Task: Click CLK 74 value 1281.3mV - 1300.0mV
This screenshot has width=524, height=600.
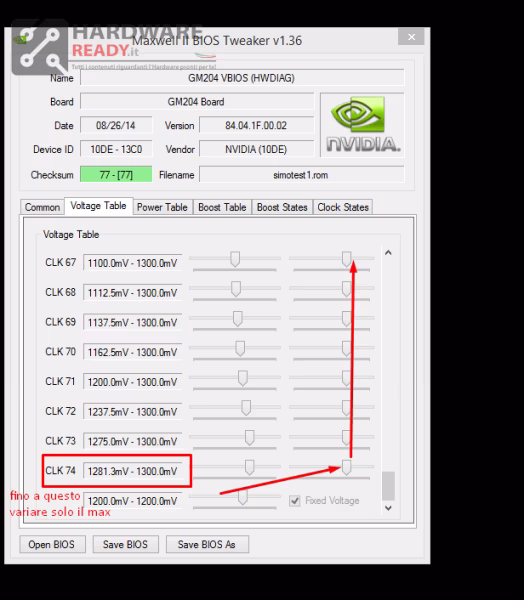Action: 132,471
